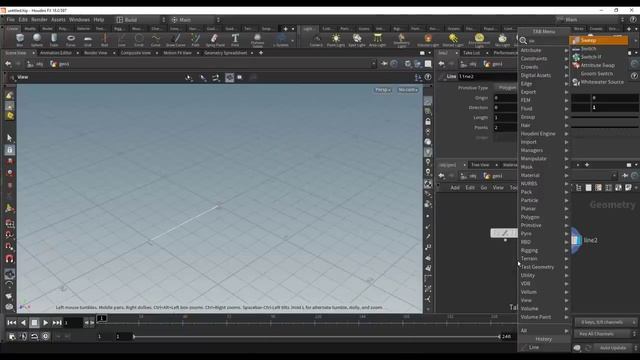640x360 pixels.
Task: Open the File menu
Action: tap(11, 20)
